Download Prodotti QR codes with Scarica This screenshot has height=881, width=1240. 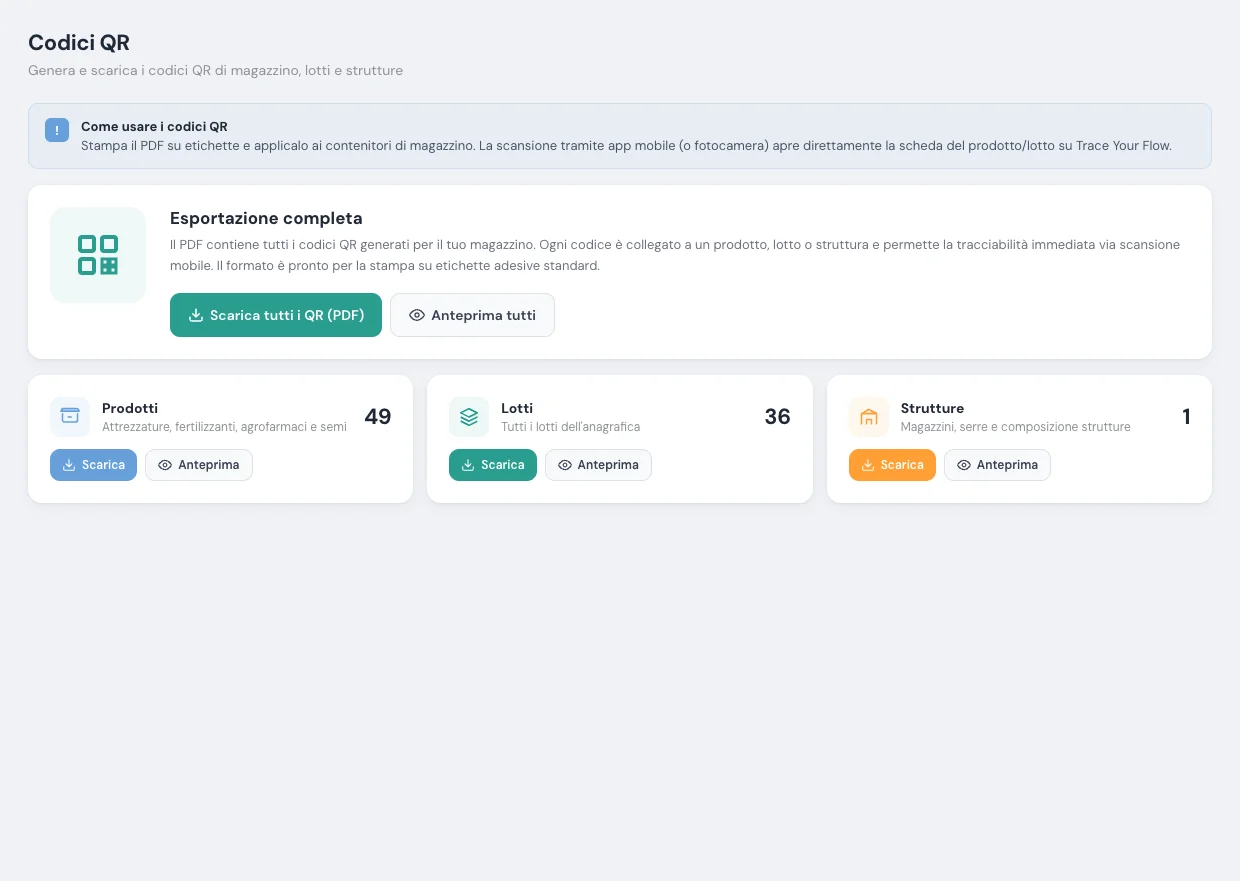coord(93,465)
